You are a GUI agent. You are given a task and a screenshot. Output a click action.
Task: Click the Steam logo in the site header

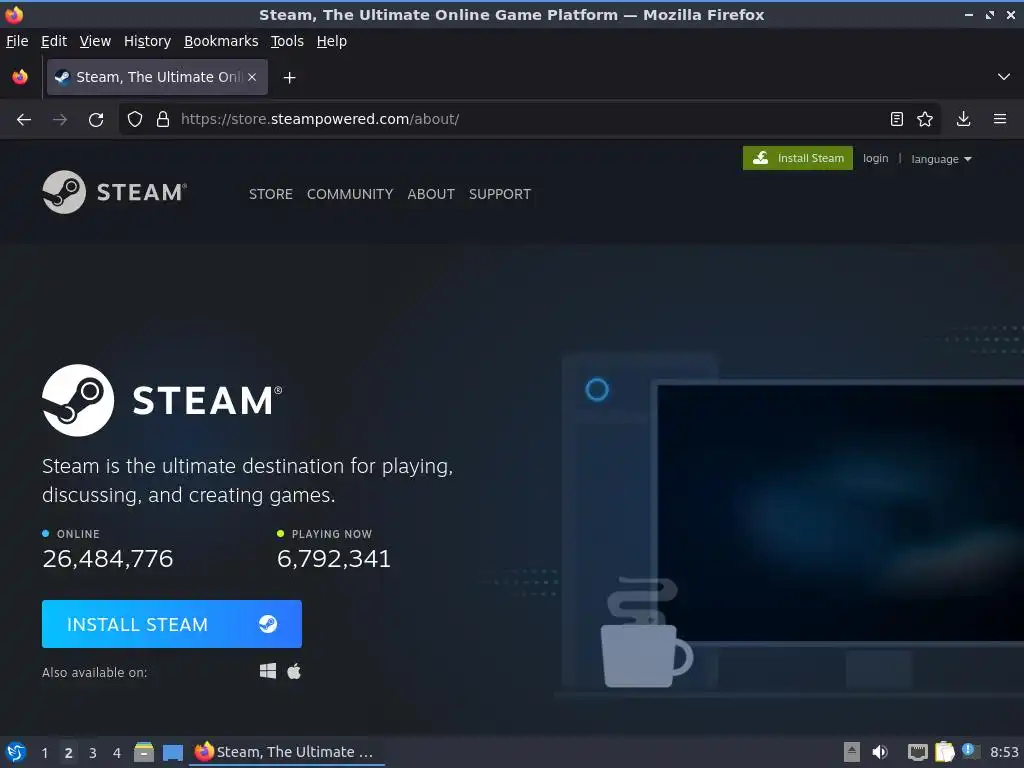pos(114,192)
